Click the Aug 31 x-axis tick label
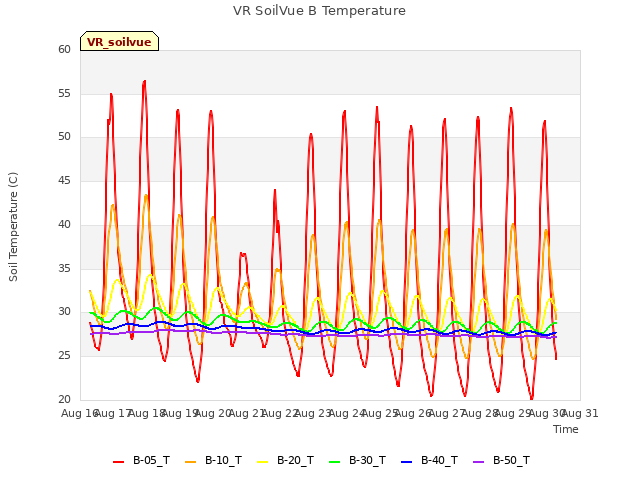The image size is (640, 480). pyautogui.click(x=580, y=413)
